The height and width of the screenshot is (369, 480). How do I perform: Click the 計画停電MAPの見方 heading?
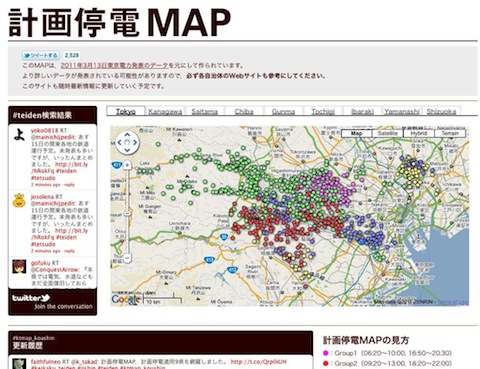coord(366,340)
